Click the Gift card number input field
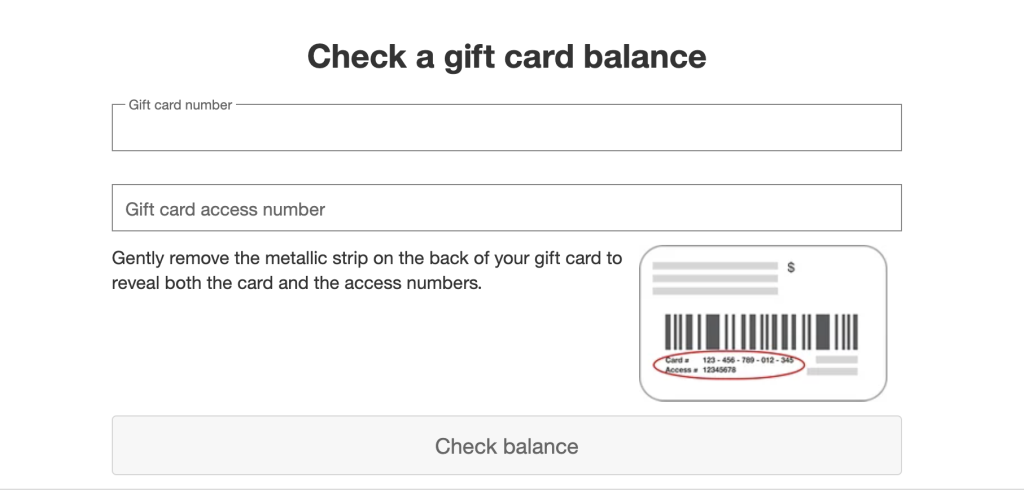 click(506, 130)
